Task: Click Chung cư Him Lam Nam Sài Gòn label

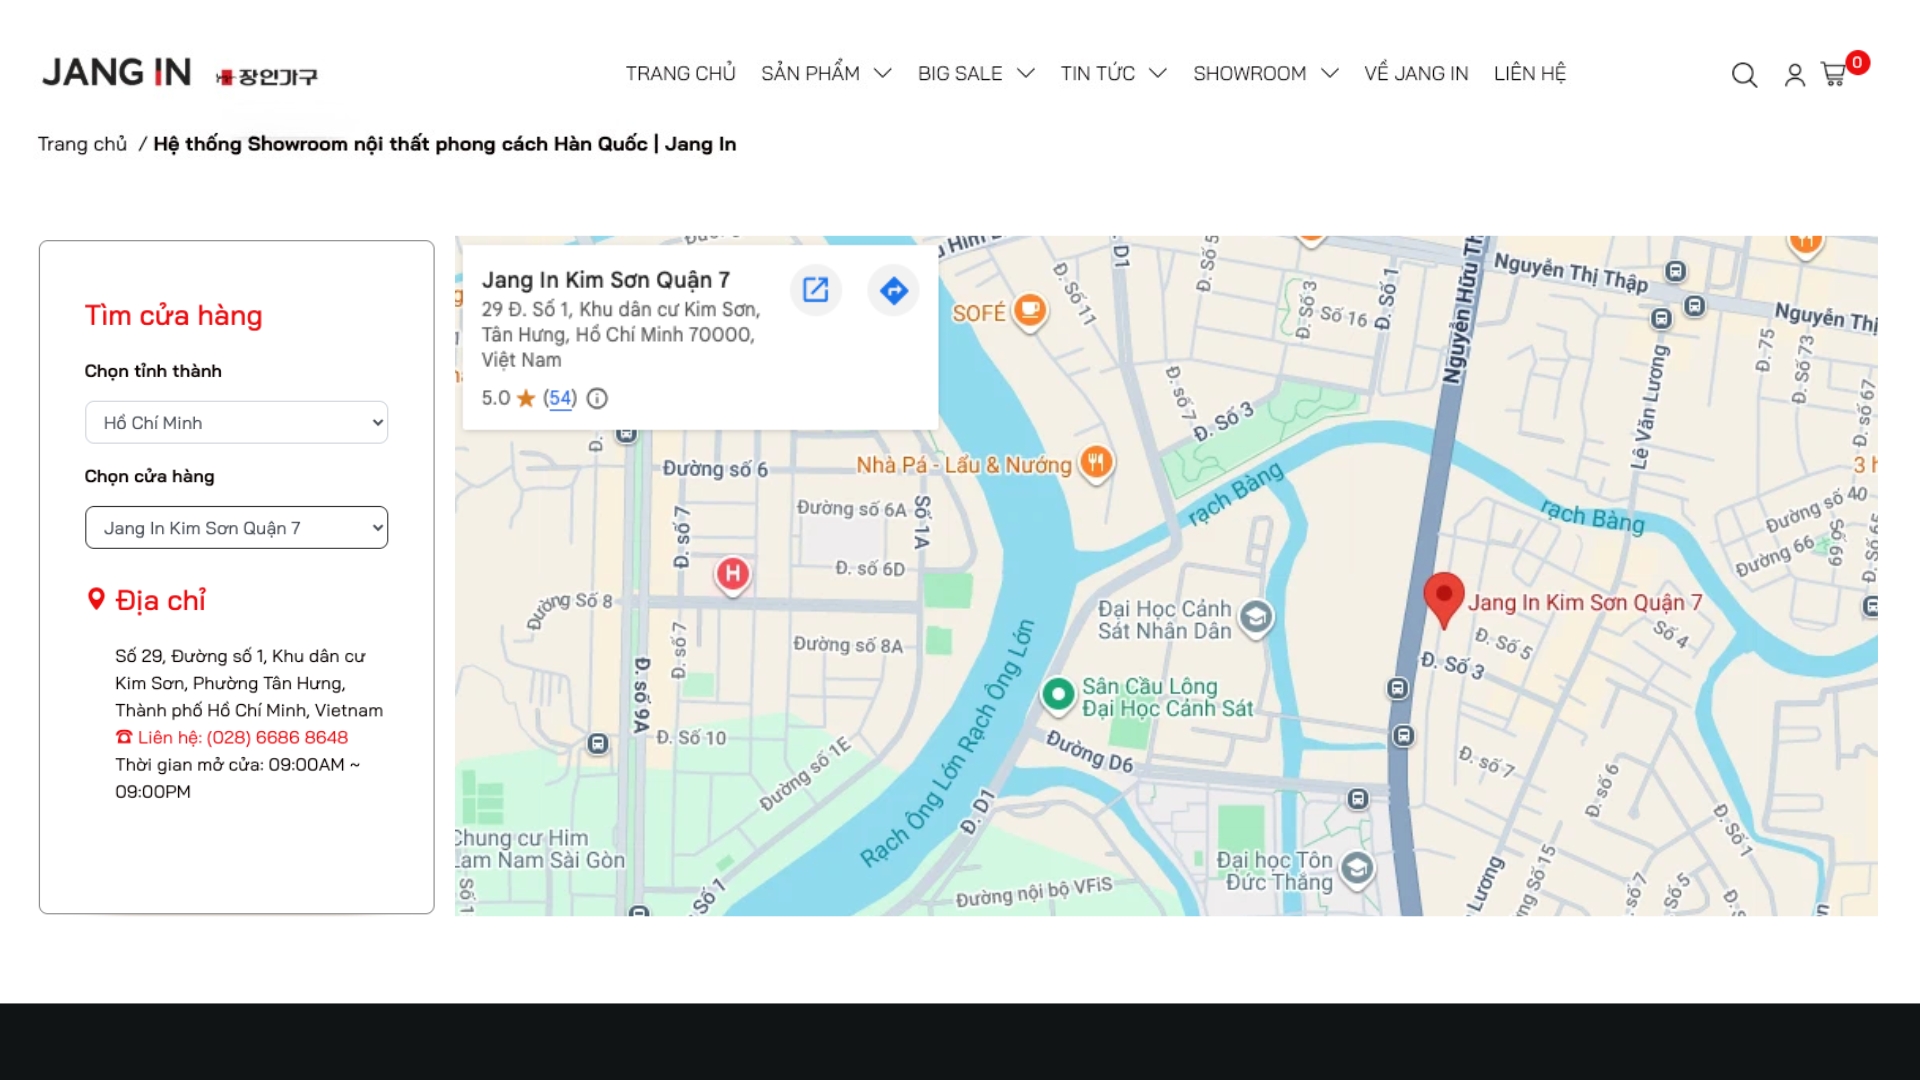Action: (x=540, y=849)
